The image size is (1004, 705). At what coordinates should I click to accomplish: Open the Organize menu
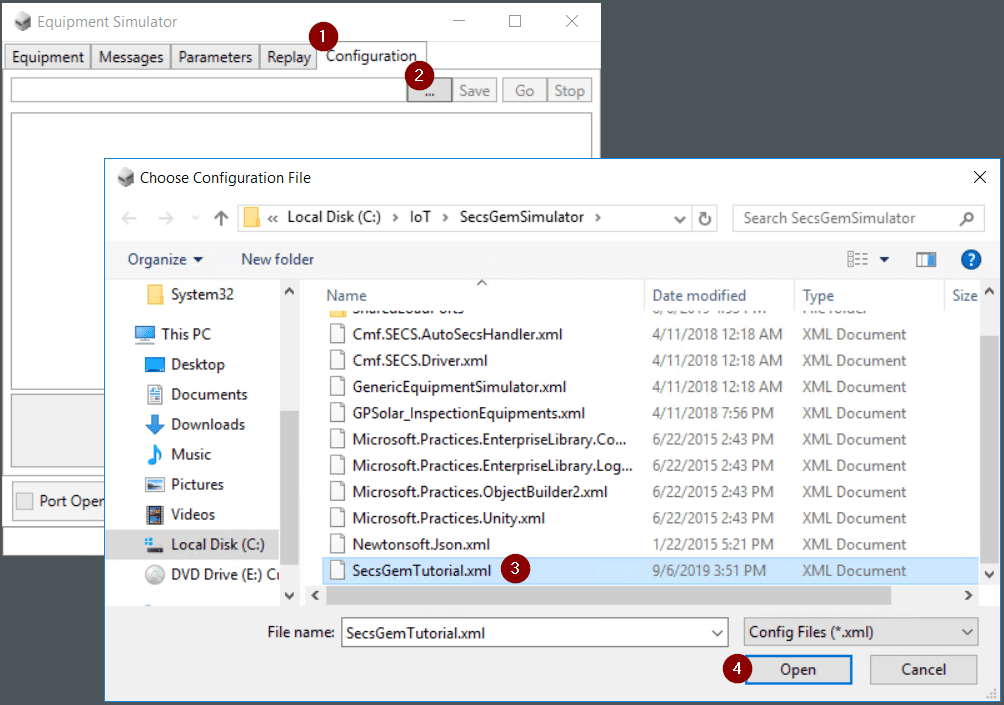tap(165, 259)
